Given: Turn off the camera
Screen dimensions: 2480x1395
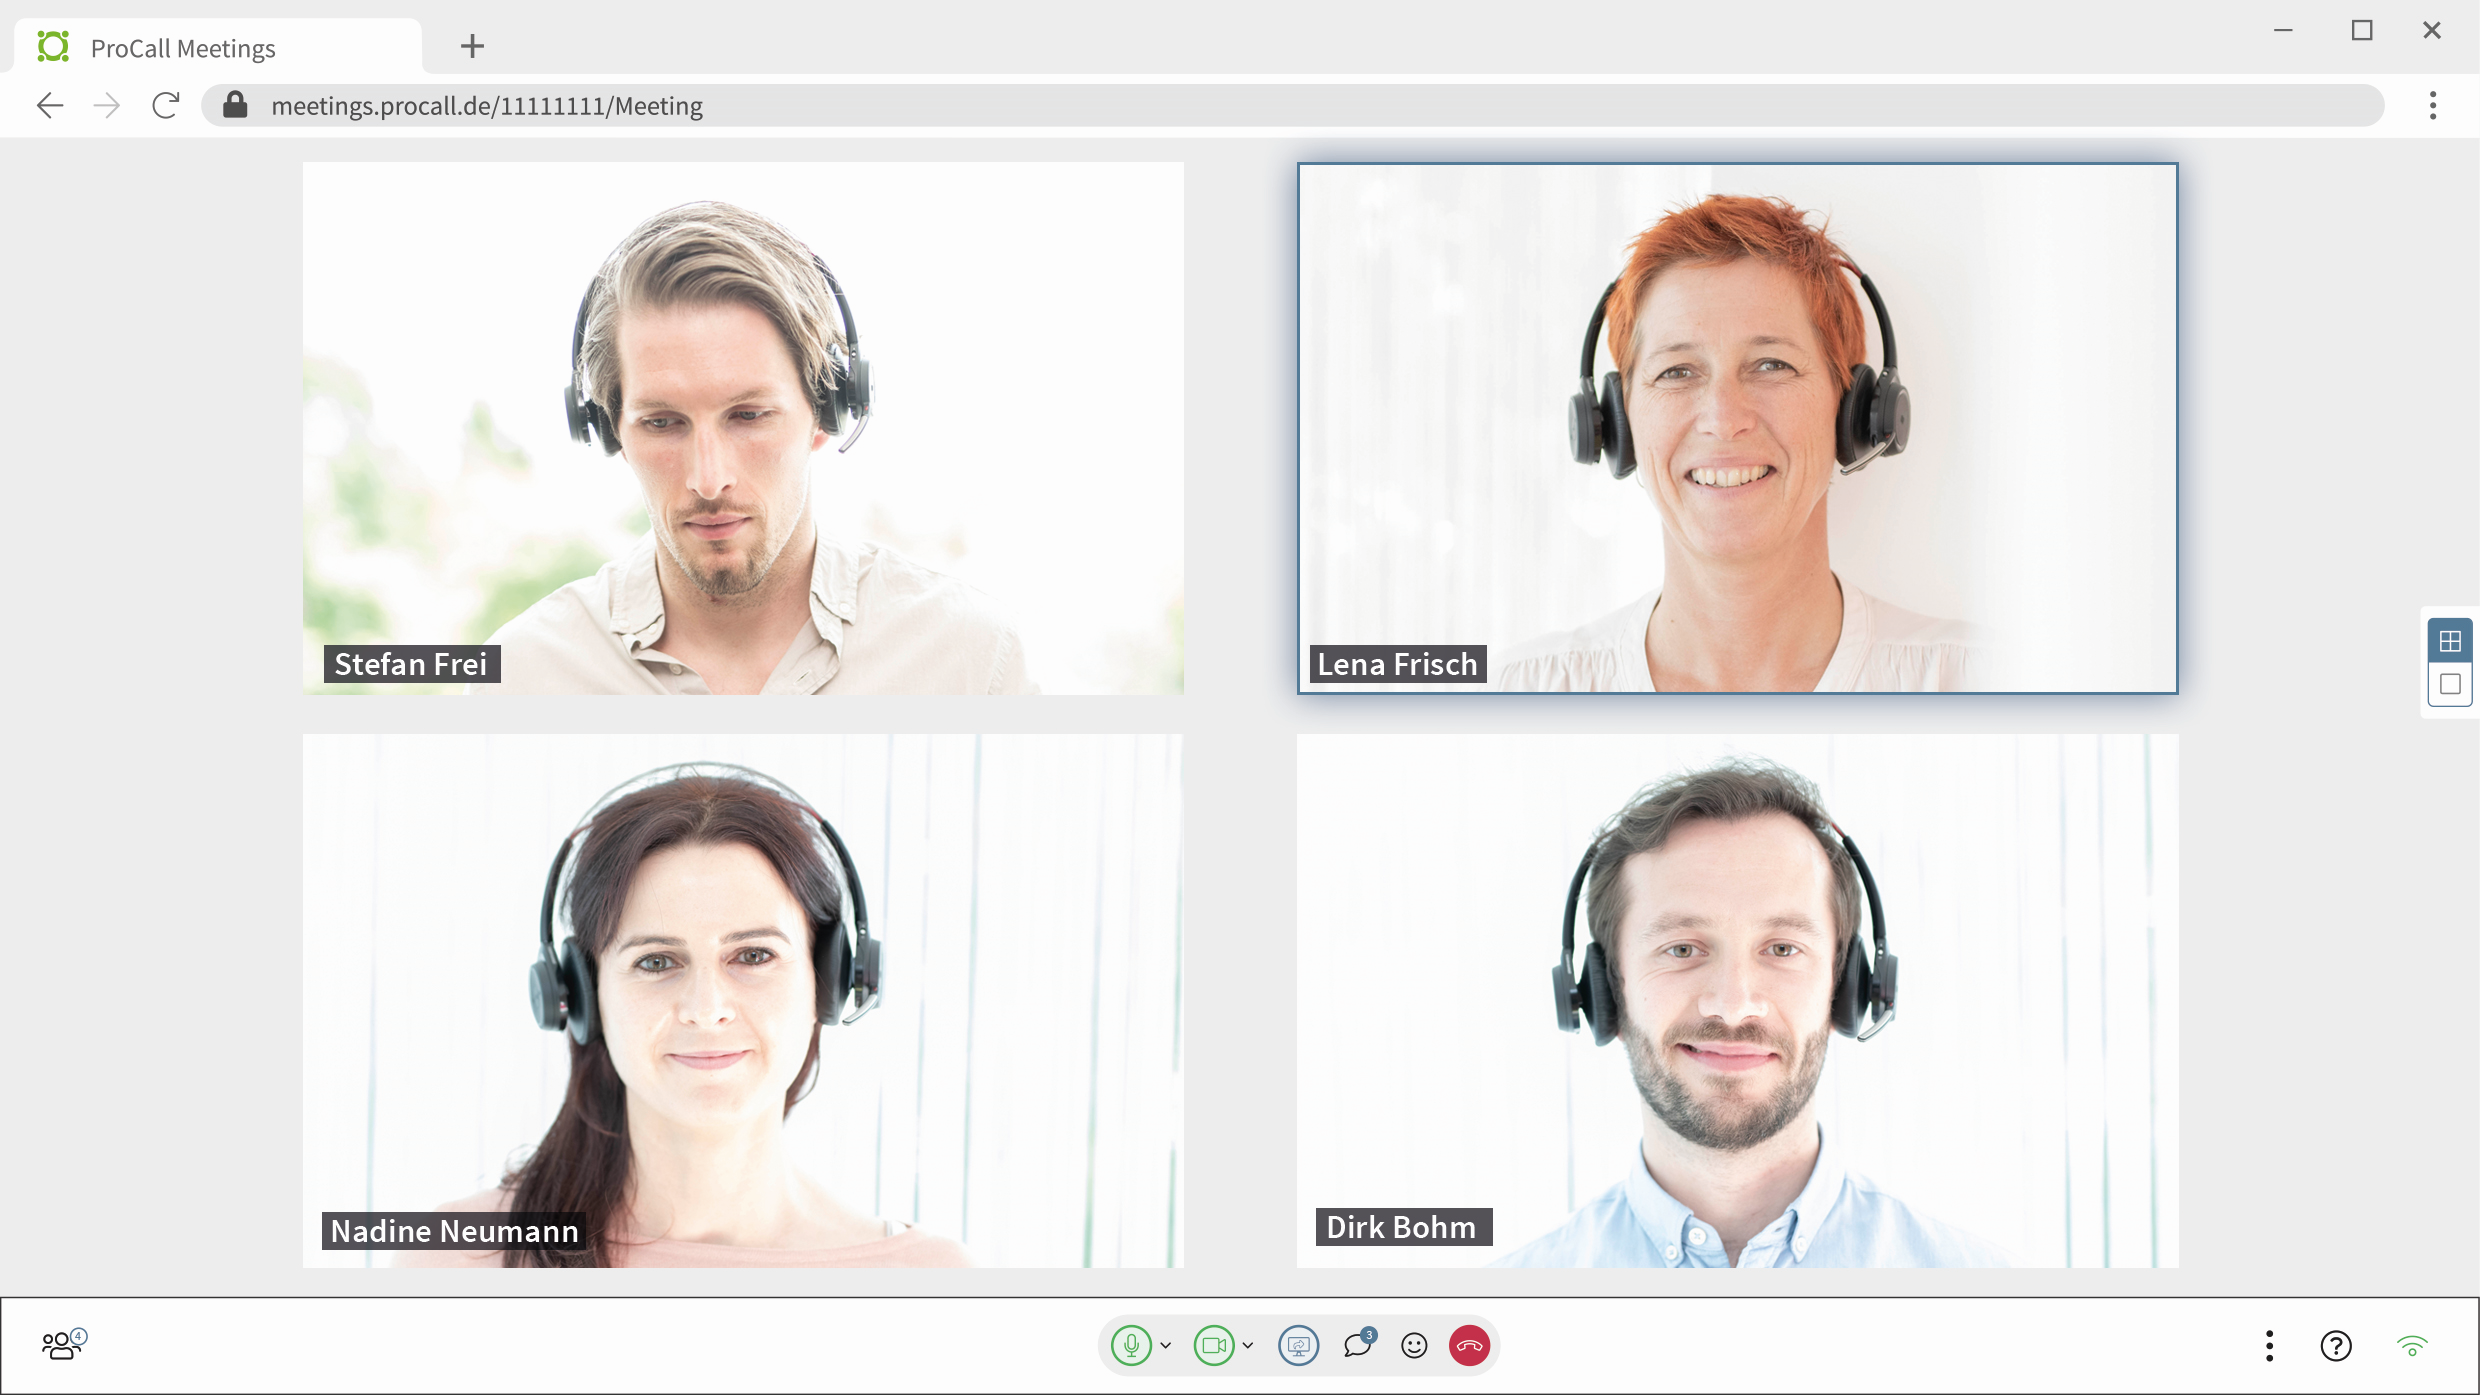Looking at the screenshot, I should (1213, 1345).
